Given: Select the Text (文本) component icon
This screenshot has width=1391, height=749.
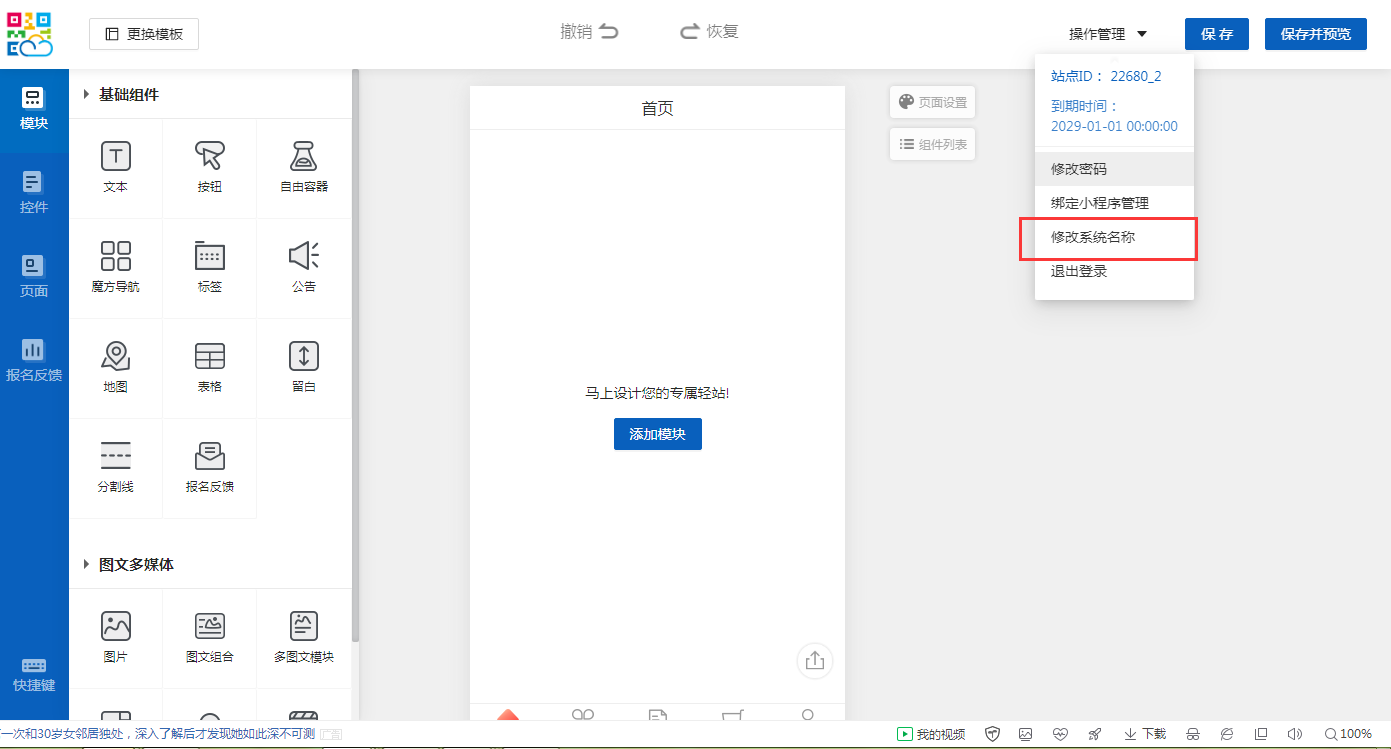Looking at the screenshot, I should [115, 157].
